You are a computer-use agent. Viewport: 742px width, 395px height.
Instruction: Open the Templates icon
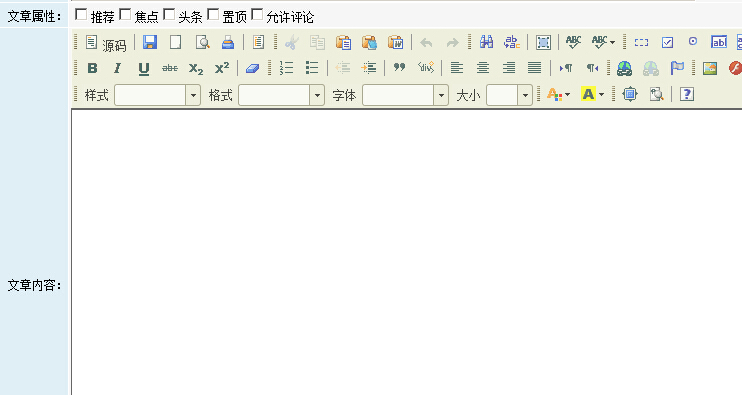click(258, 42)
